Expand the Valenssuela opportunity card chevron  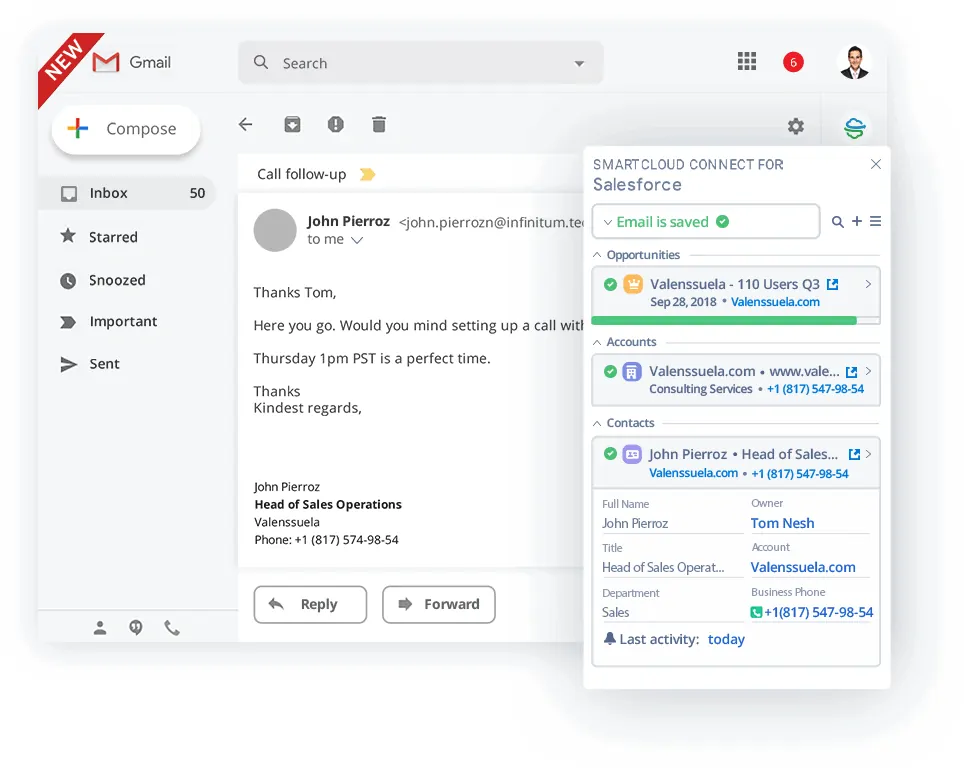(x=868, y=284)
